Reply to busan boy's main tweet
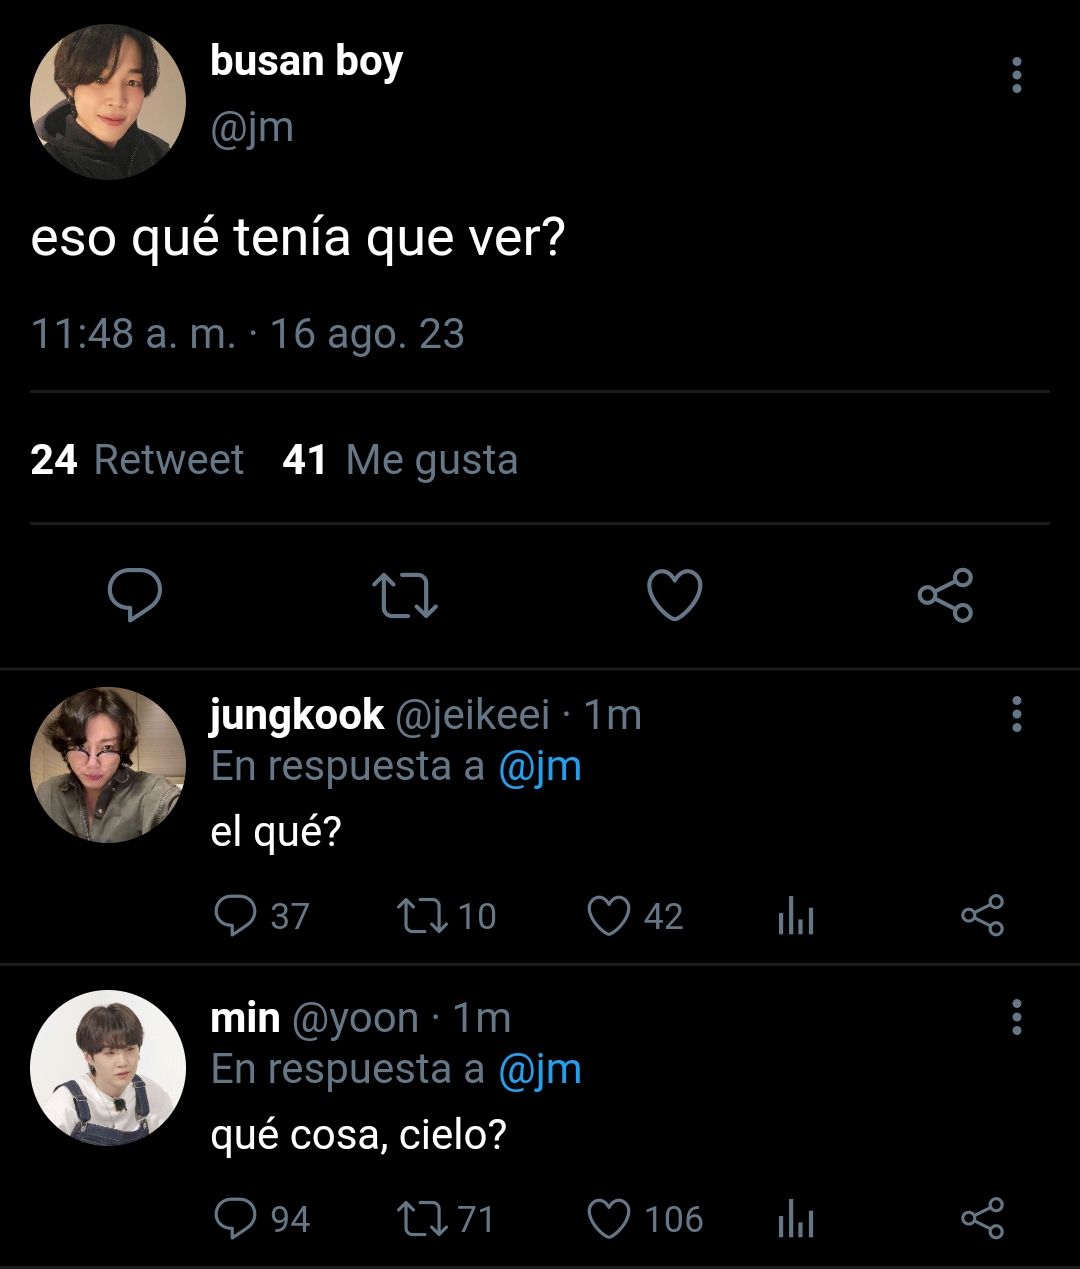Image resolution: width=1080 pixels, height=1269 pixels. (135, 596)
